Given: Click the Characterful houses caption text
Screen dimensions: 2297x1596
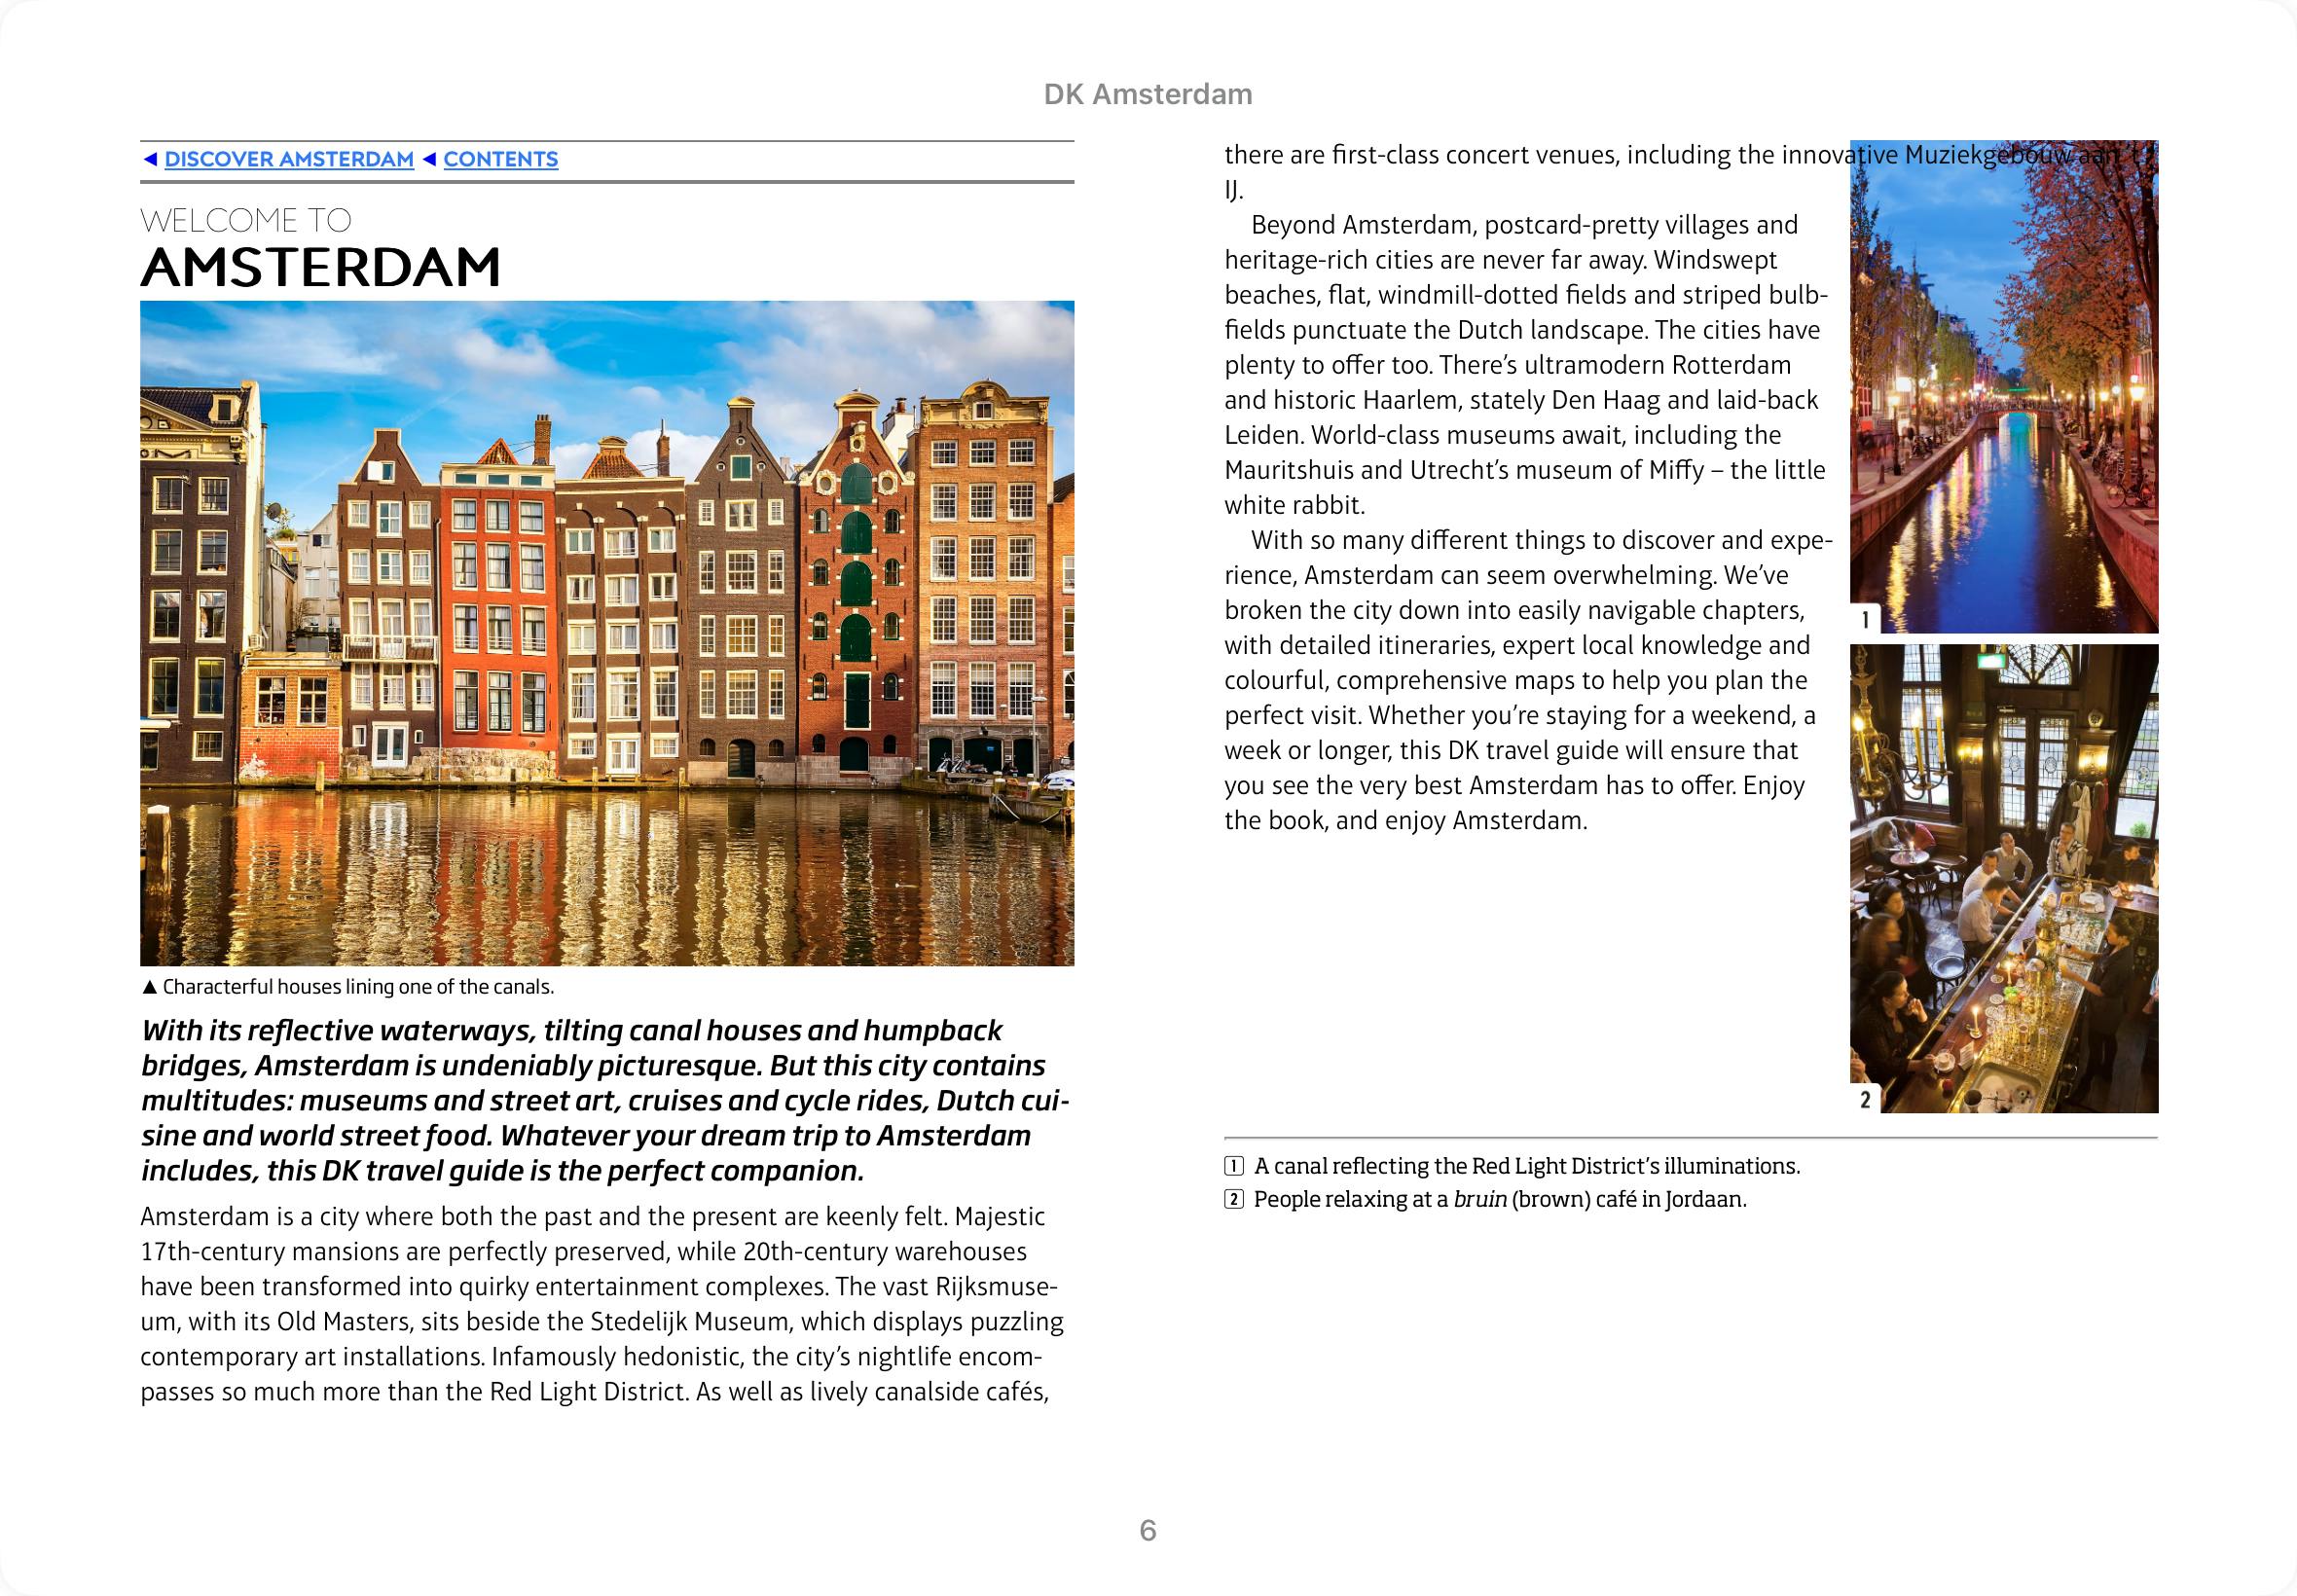Looking at the screenshot, I should point(357,987).
